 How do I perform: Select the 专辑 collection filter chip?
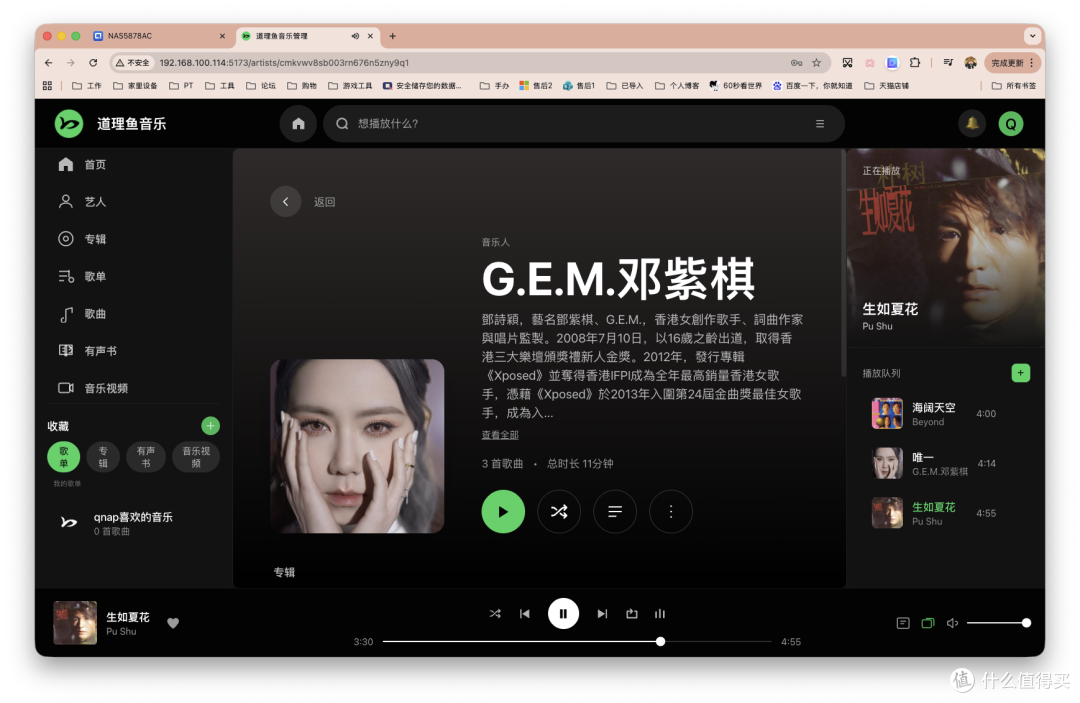pyautogui.click(x=103, y=457)
